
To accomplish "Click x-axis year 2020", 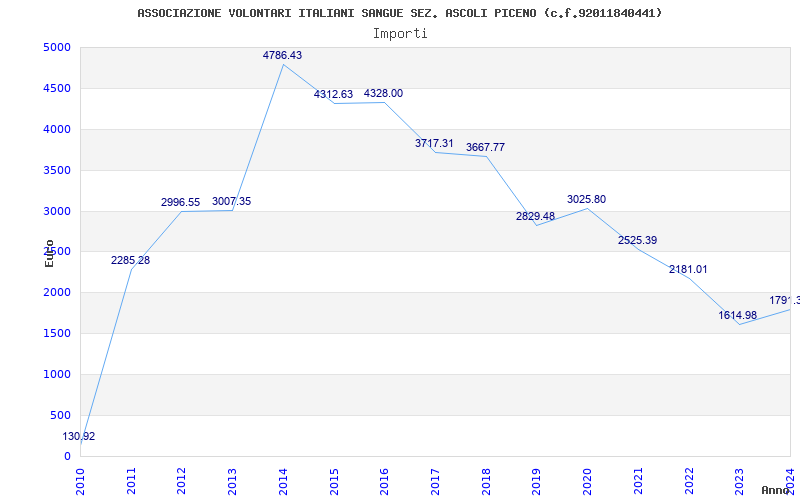I will click(587, 482).
